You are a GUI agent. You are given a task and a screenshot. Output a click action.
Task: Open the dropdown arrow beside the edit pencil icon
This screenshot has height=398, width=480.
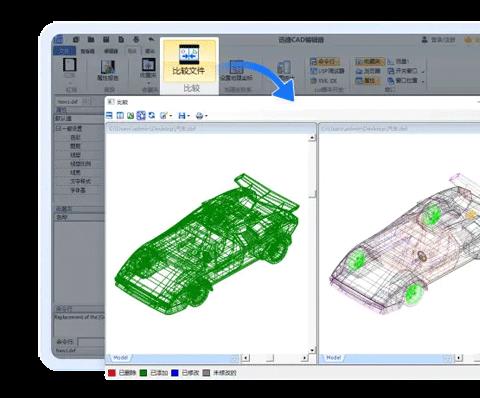(x=171, y=116)
